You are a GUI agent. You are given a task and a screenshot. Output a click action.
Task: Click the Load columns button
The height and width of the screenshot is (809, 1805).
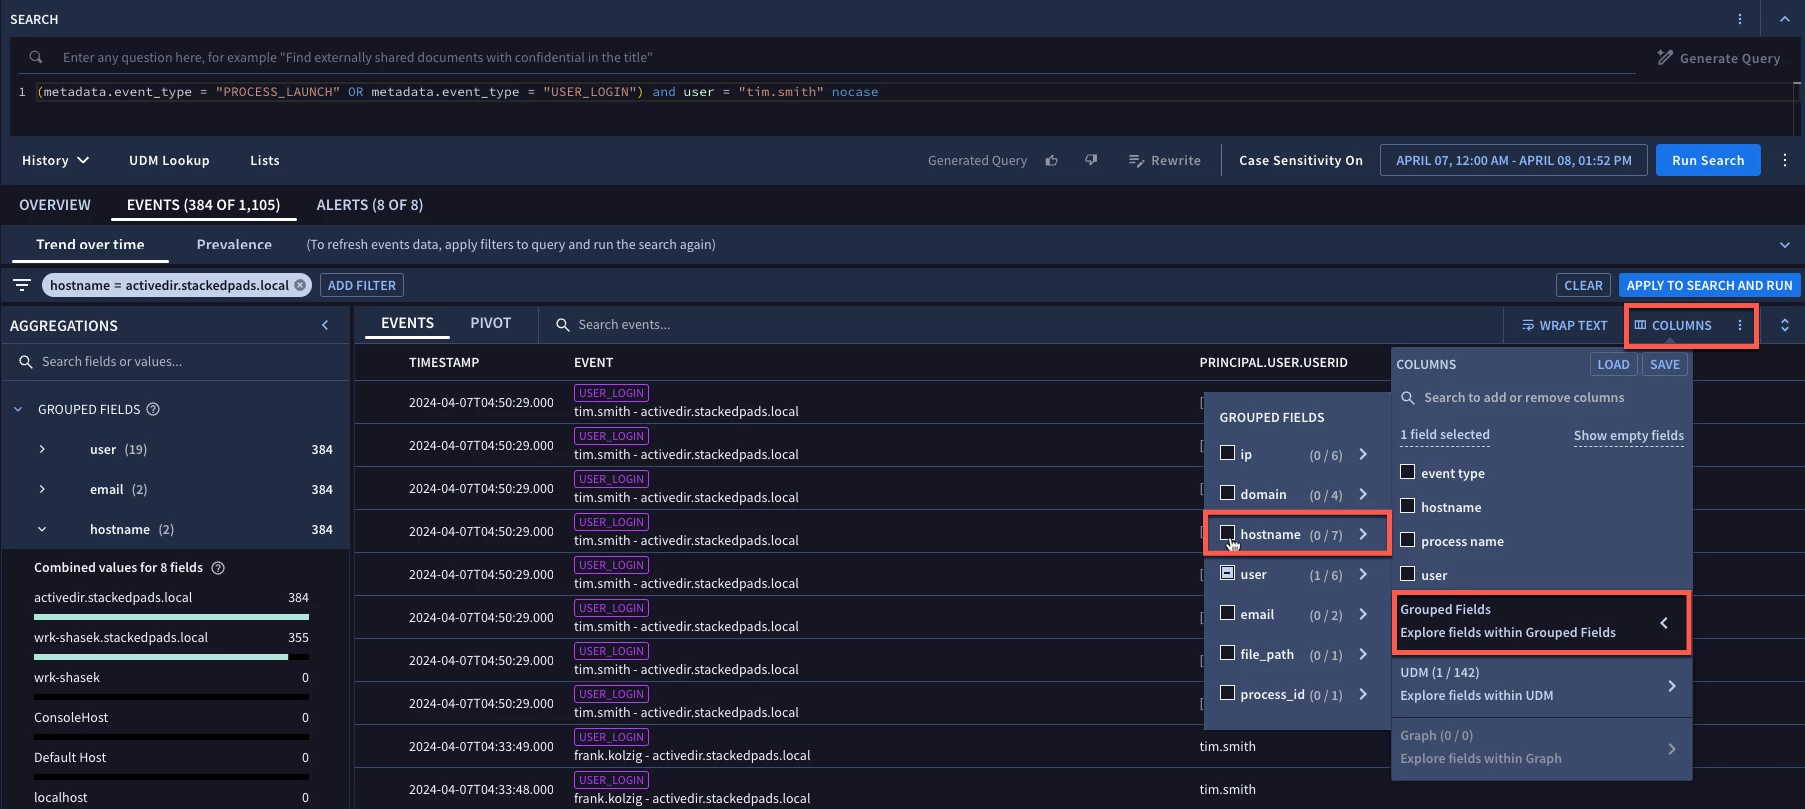[x=1613, y=364]
